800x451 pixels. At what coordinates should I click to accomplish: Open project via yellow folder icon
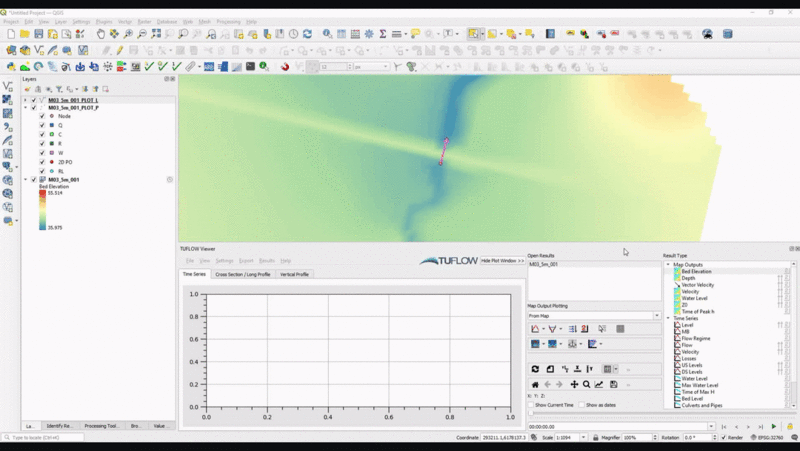click(x=24, y=34)
